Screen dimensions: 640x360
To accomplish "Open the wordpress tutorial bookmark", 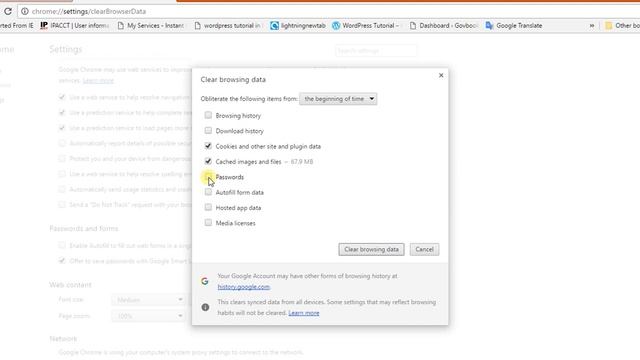I will click(227, 26).
